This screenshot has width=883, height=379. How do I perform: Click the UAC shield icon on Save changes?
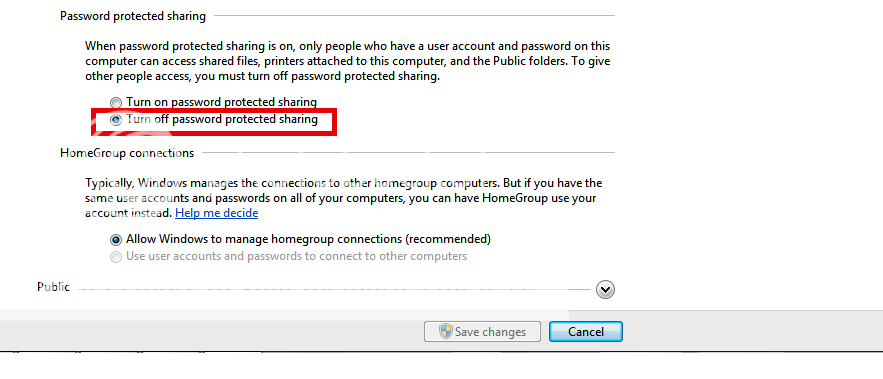[x=446, y=331]
